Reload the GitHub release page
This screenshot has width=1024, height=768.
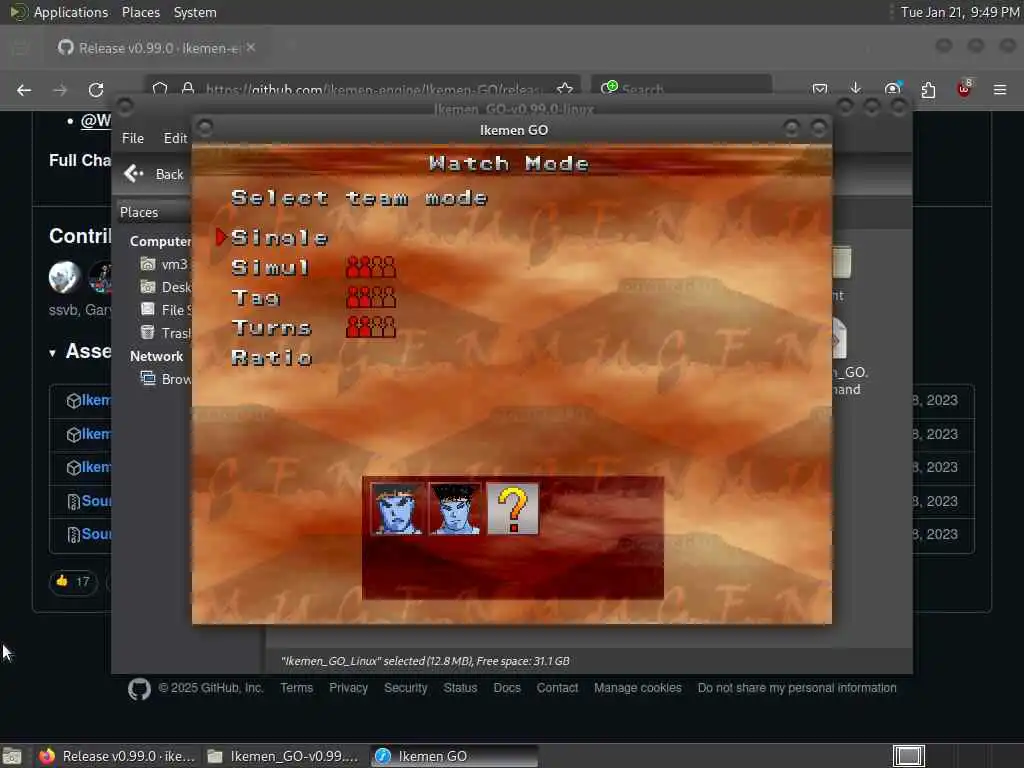96,90
